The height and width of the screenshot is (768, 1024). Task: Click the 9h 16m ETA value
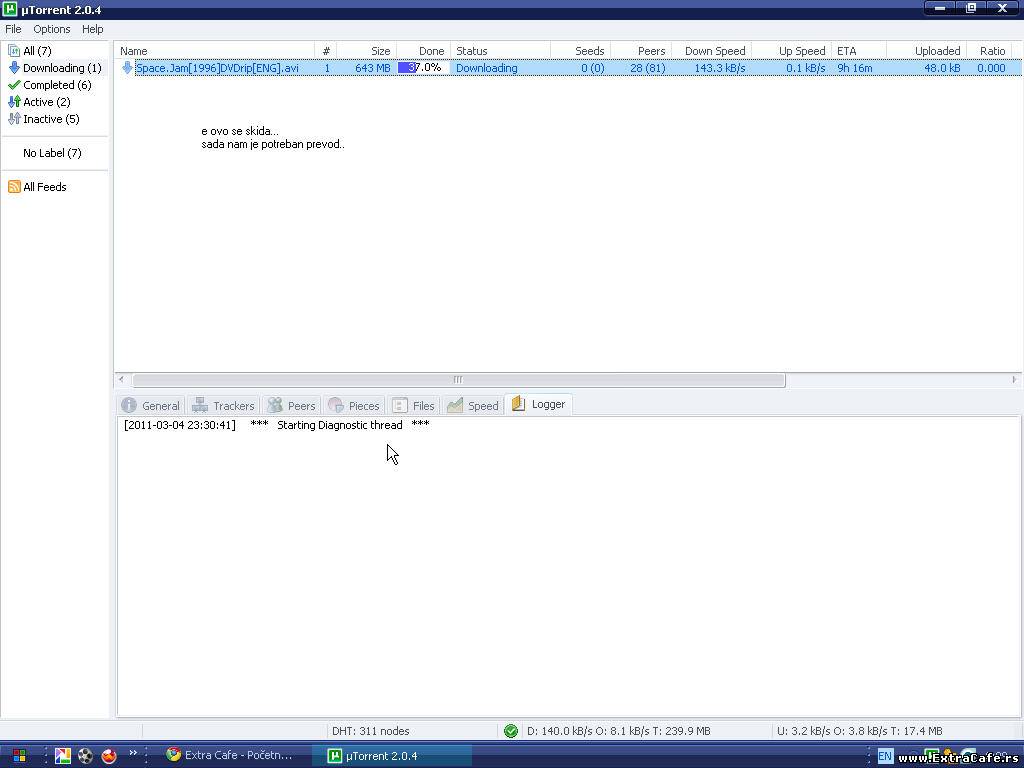(x=855, y=68)
